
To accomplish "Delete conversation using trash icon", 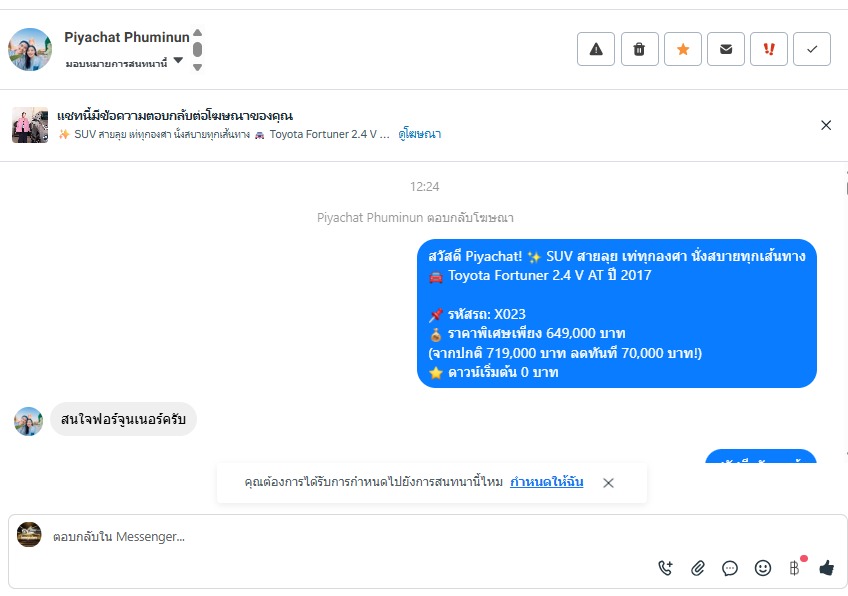I will [x=639, y=49].
